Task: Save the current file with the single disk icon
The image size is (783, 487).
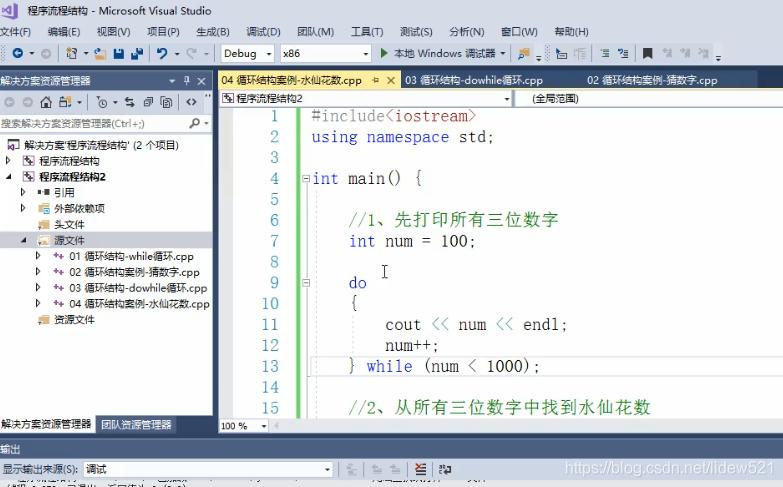Action: point(118,53)
